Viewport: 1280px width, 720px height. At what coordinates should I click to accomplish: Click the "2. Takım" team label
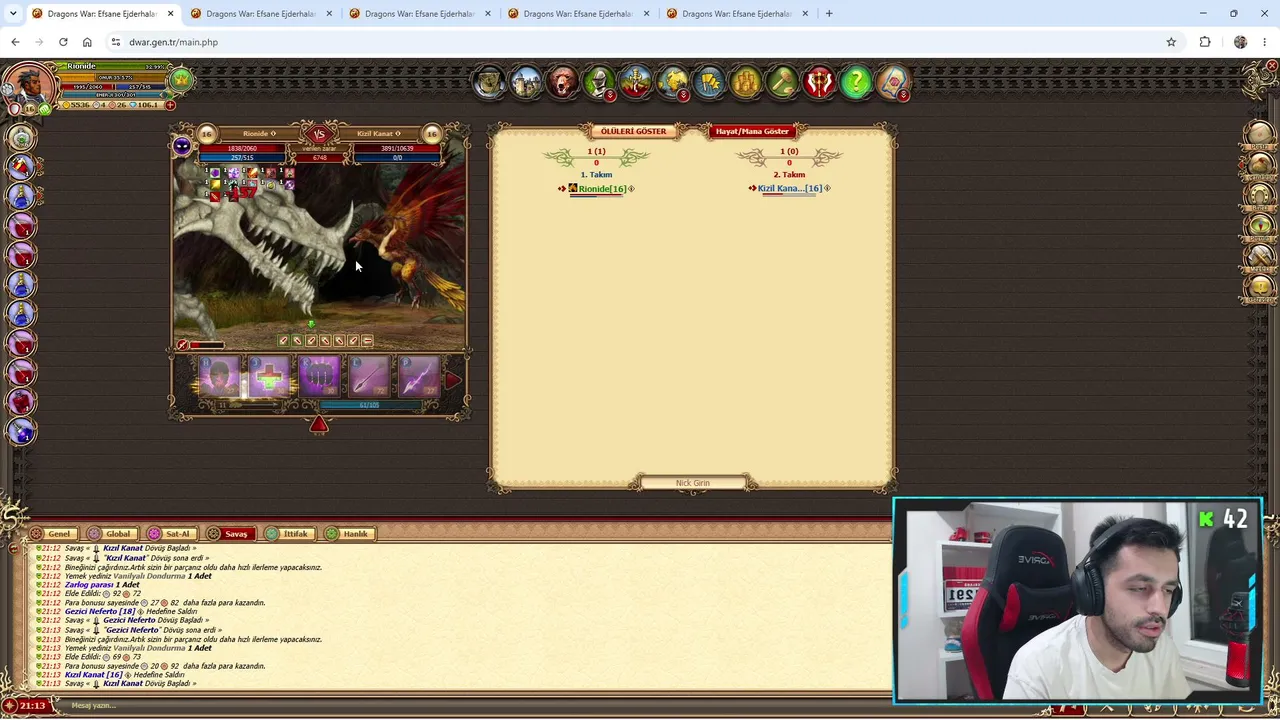[790, 175]
